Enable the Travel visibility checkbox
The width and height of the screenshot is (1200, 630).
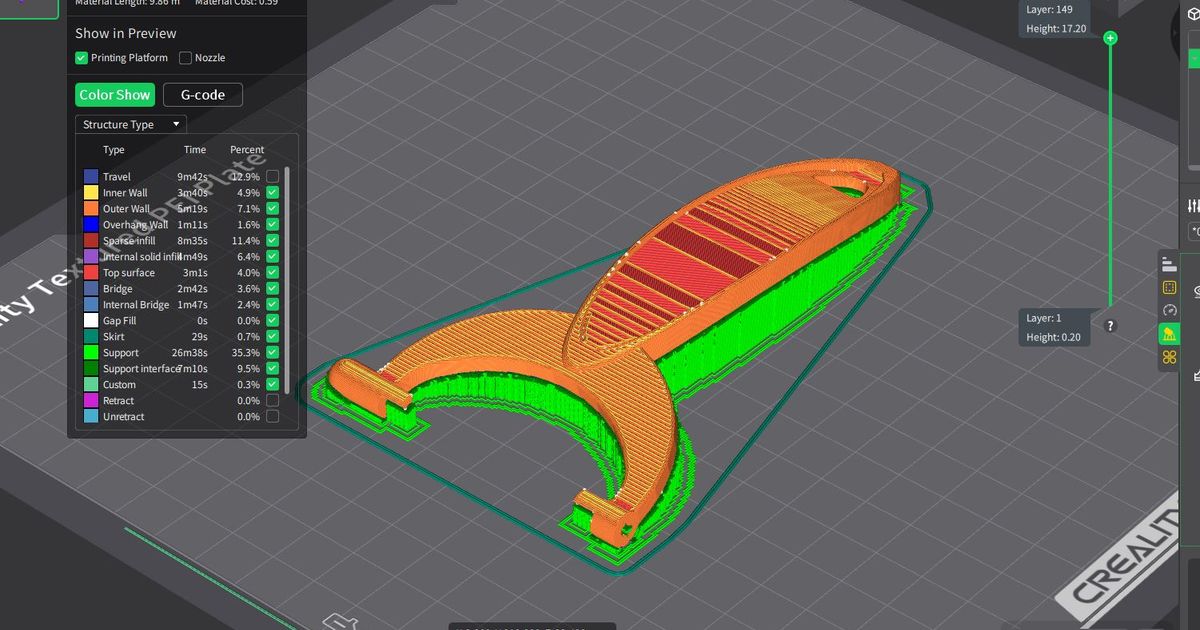tap(272, 176)
